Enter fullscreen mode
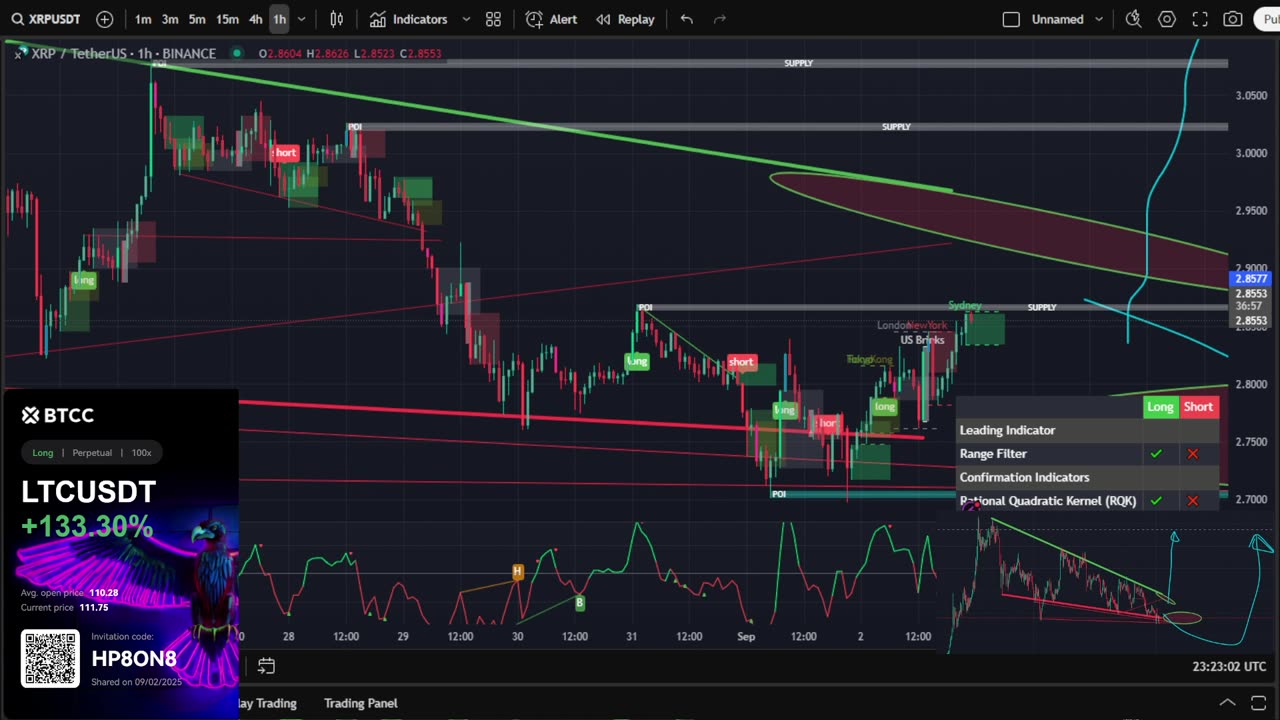This screenshot has width=1280, height=720. (x=1200, y=19)
